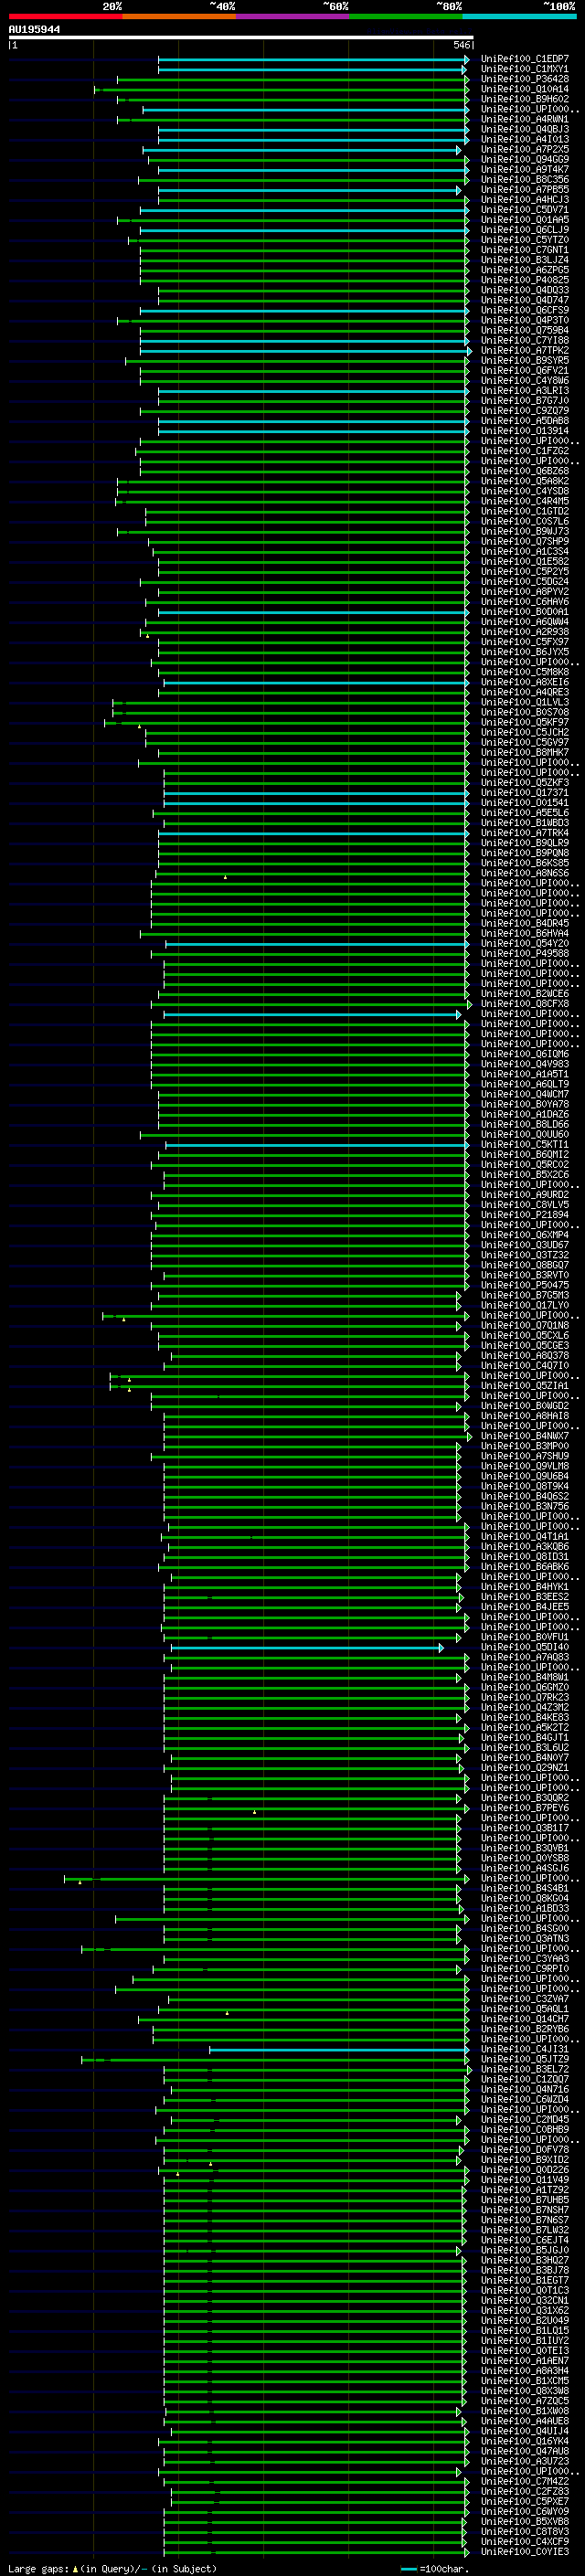Select UniRef100_B0D0A1 hit label
585x2576 pixels.
(x=524, y=612)
